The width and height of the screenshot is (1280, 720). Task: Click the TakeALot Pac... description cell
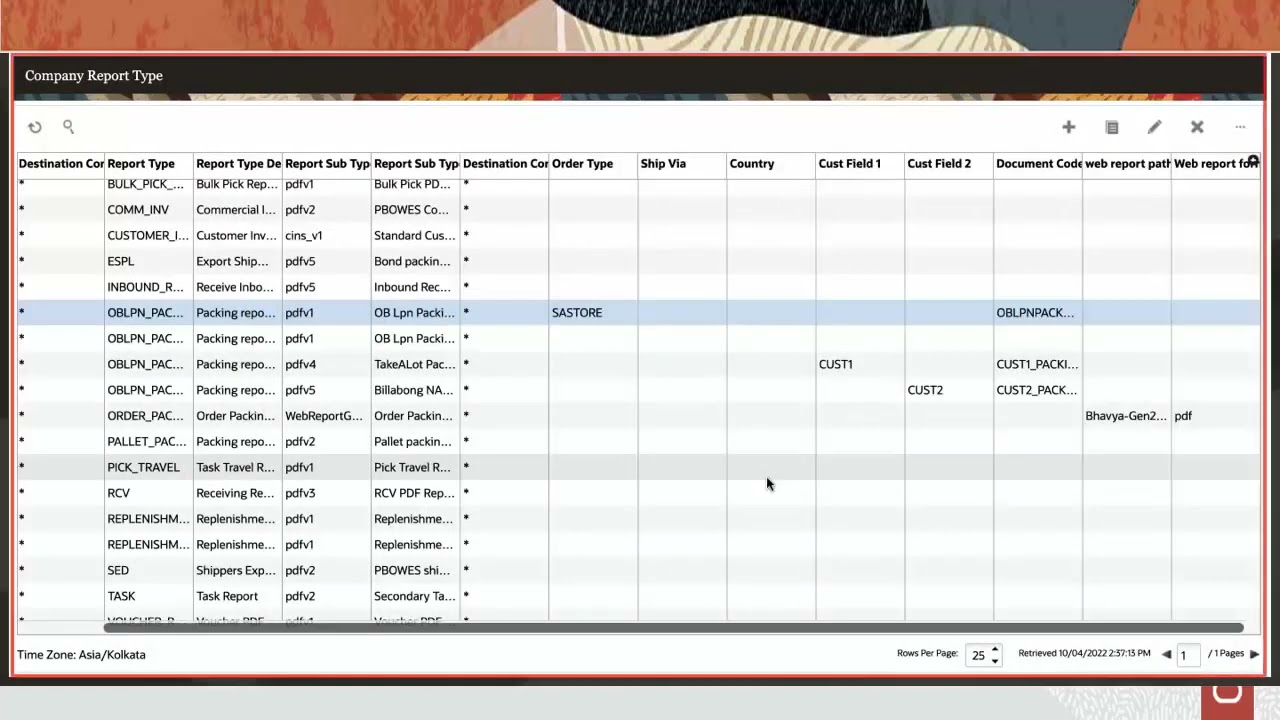(415, 365)
